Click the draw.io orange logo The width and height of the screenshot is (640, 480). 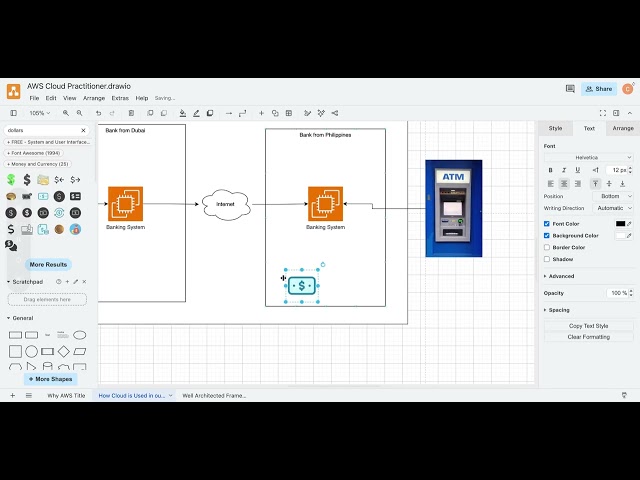[x=13, y=91]
